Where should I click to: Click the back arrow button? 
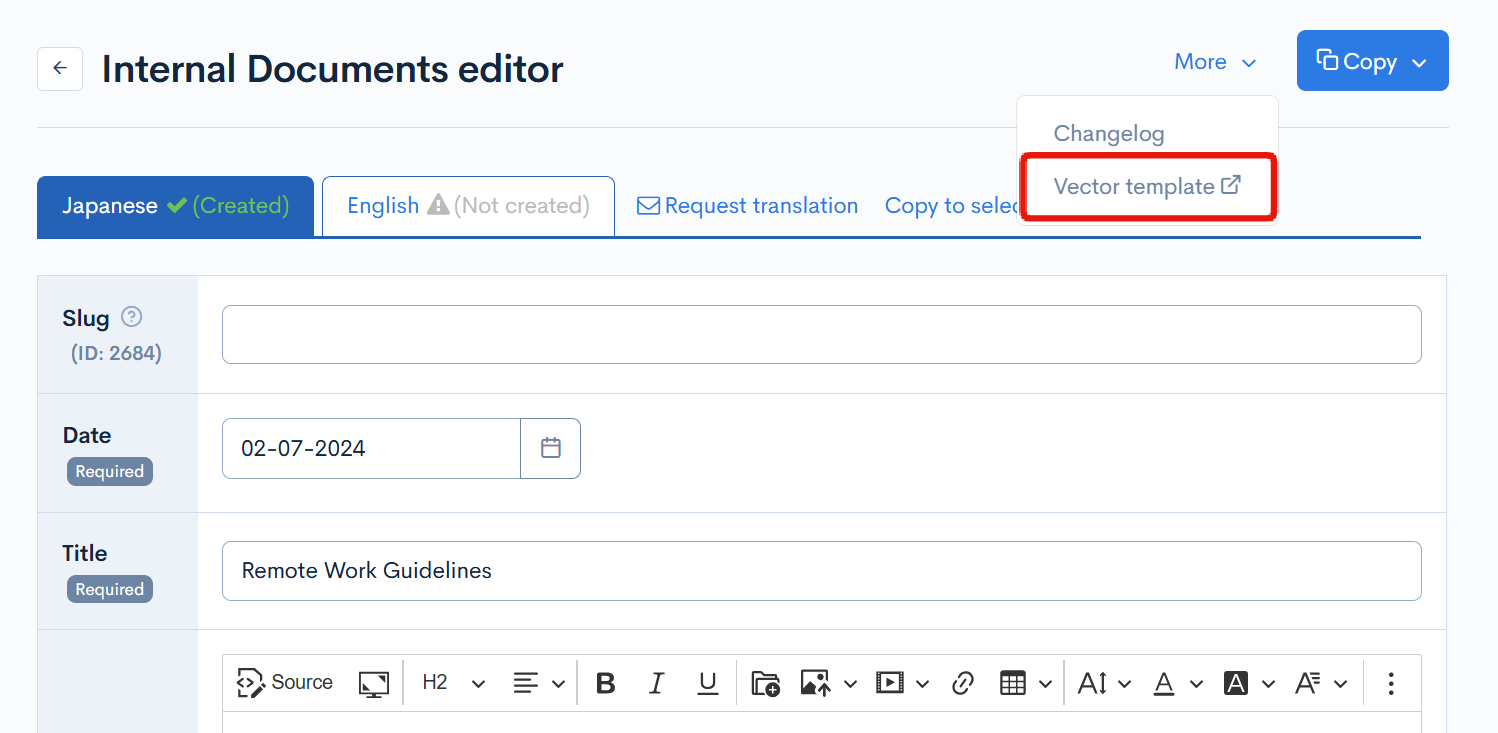[60, 69]
